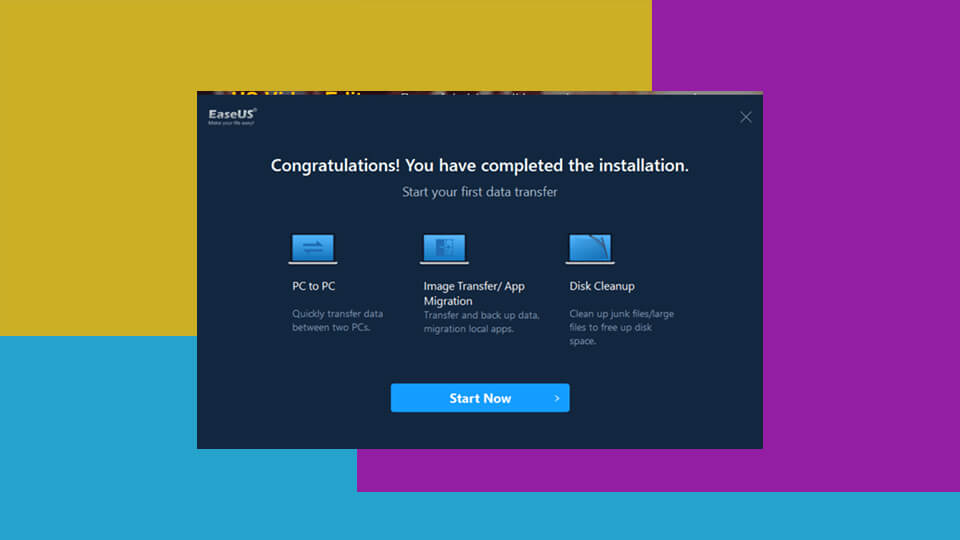Viewport: 960px width, 540px height.
Task: Close the installation complete dialog
Action: (x=746, y=117)
